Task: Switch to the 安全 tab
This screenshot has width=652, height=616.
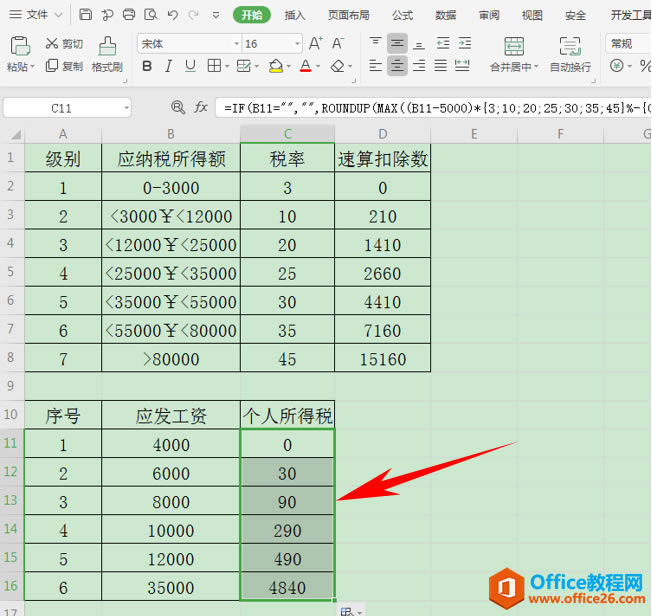Action: click(575, 15)
